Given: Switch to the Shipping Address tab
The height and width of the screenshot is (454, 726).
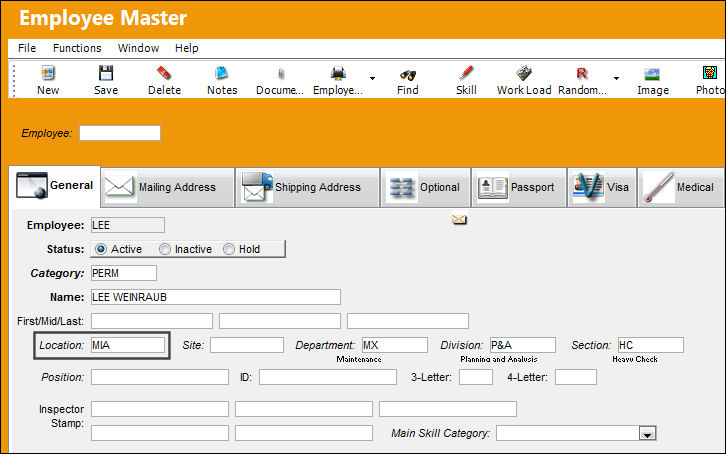Looking at the screenshot, I should pyautogui.click(x=307, y=187).
